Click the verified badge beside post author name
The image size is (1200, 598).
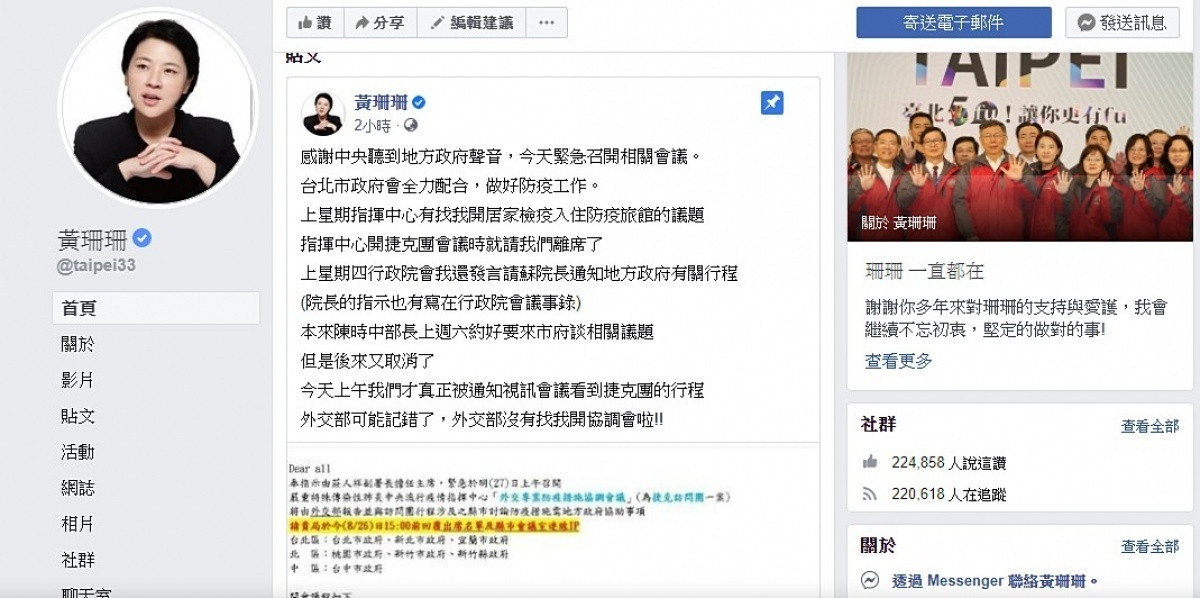(420, 102)
